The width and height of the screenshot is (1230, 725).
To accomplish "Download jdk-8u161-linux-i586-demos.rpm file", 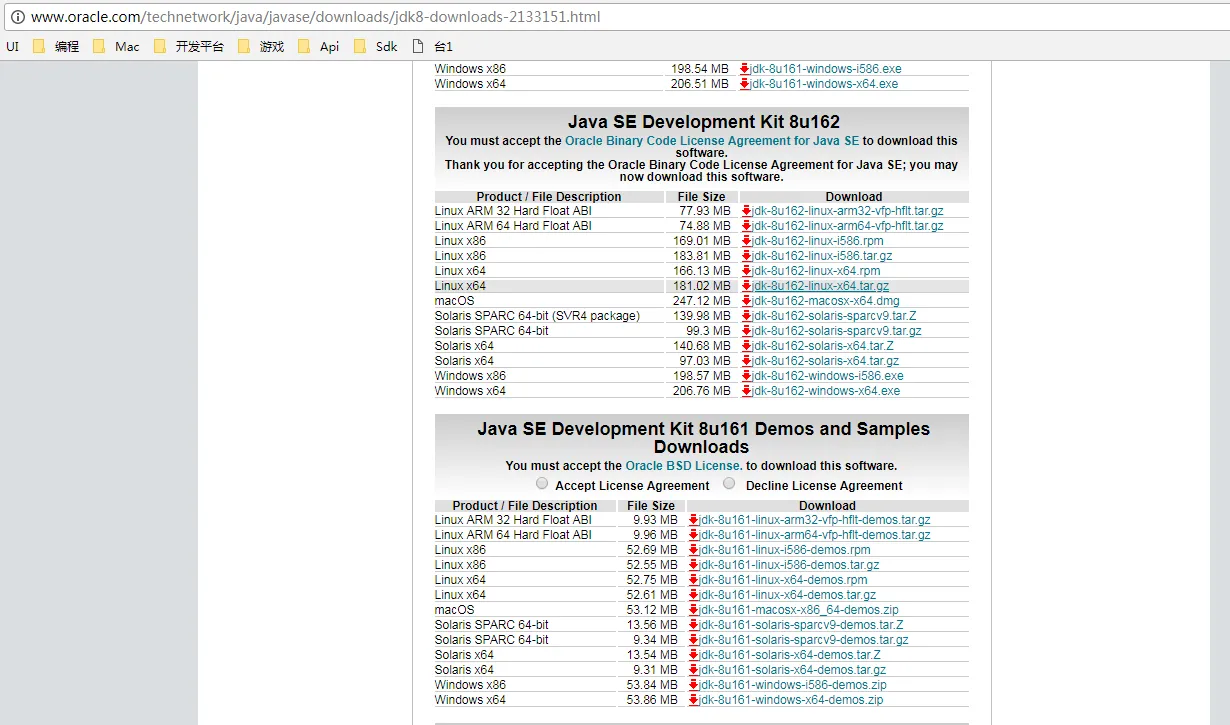I will 785,550.
